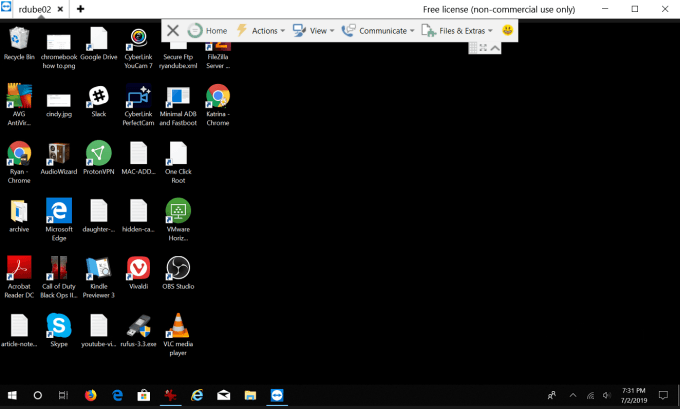
Task: Add a new connection tab with plus
Action: coord(80,9)
